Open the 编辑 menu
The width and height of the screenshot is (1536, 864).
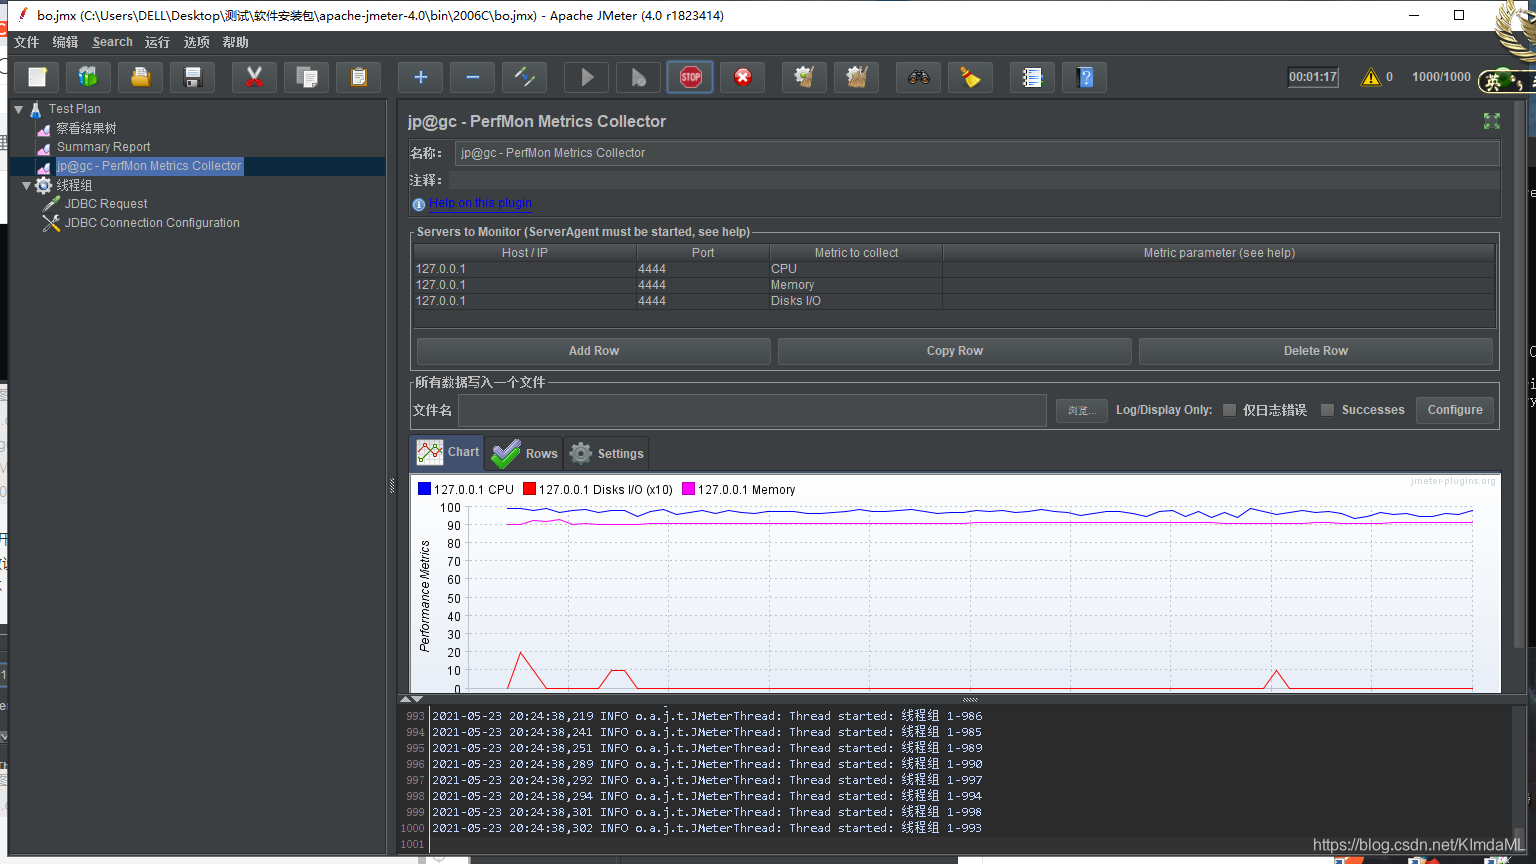click(65, 42)
